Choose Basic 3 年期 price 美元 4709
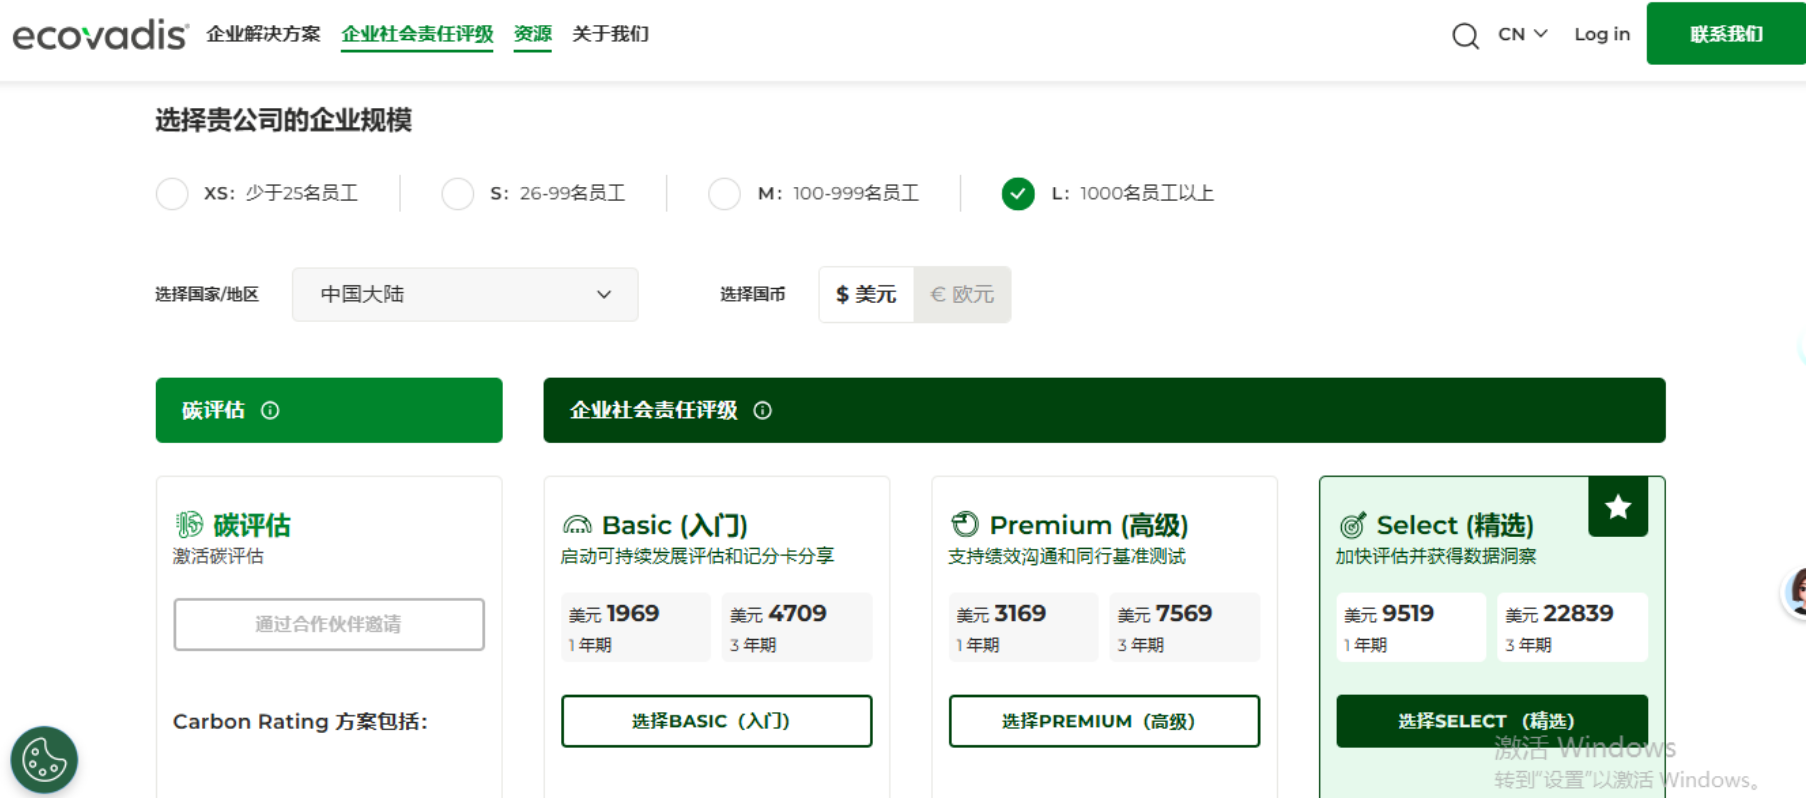1806x798 pixels. click(x=797, y=627)
